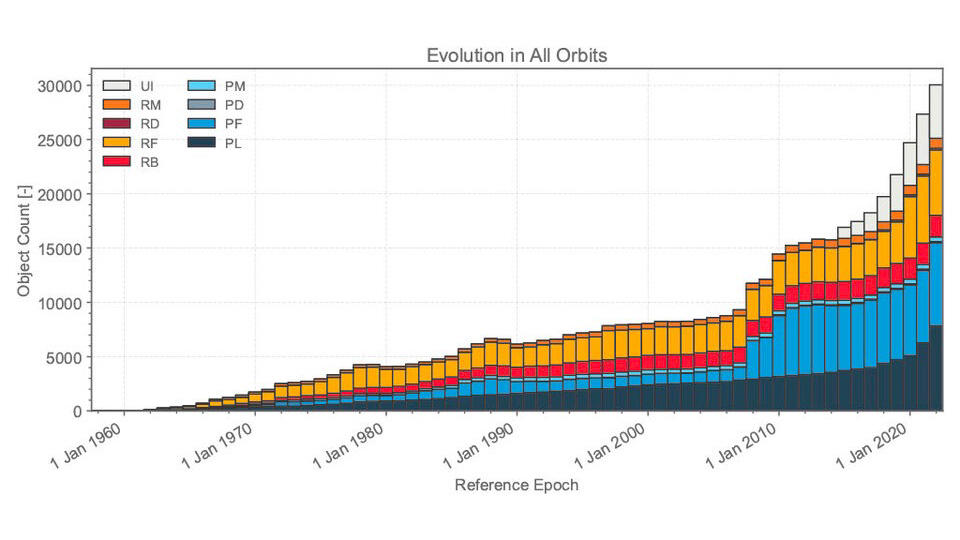This screenshot has width=960, height=540.
Task: Select the RF yellow legend swatch
Action: coord(116,143)
